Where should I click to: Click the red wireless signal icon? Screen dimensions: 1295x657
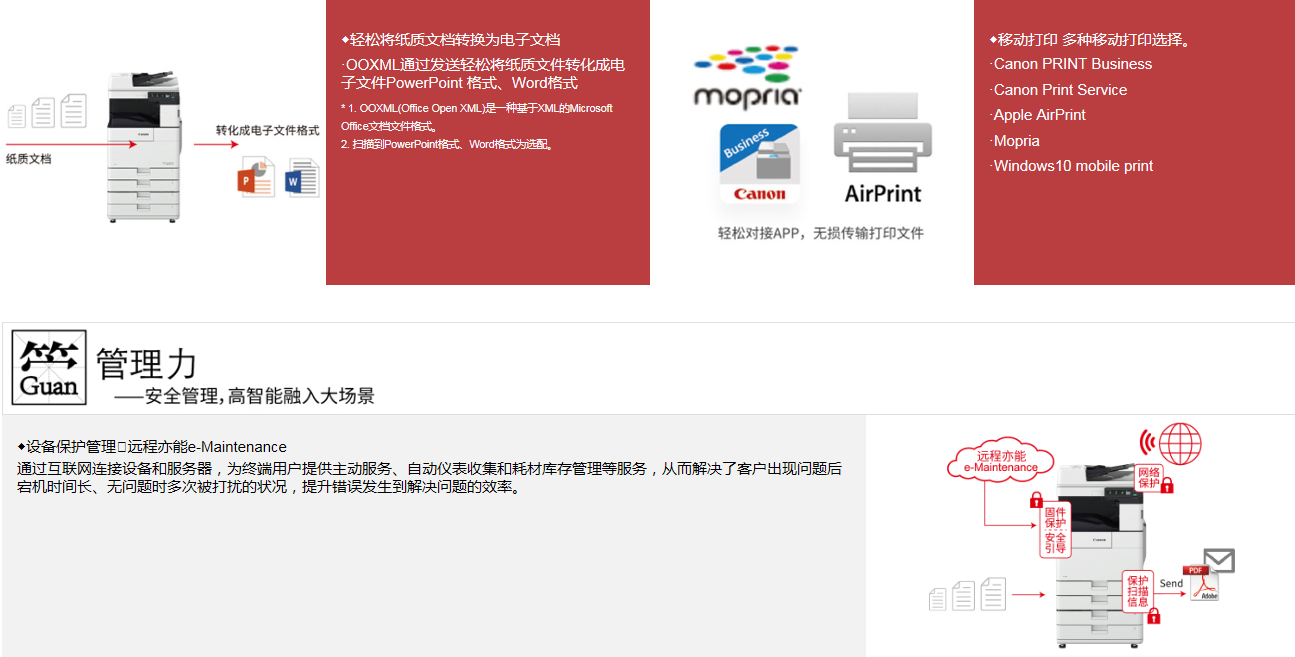click(1147, 442)
